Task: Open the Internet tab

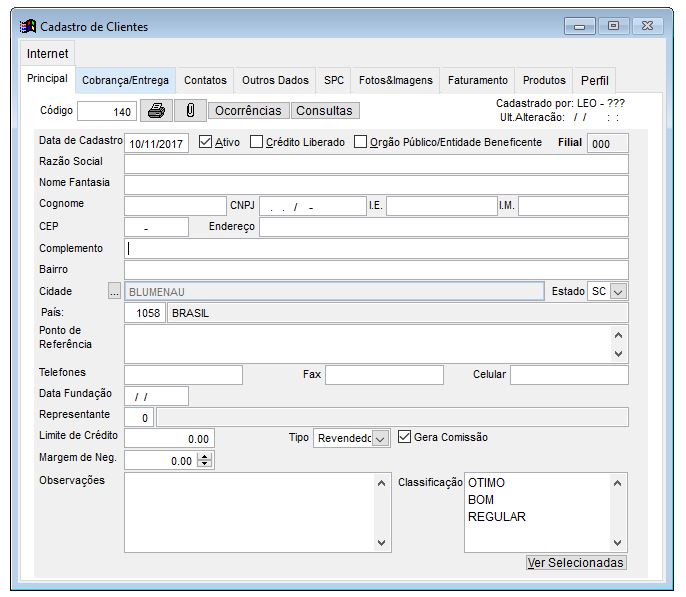Action: pyautogui.click(x=47, y=54)
